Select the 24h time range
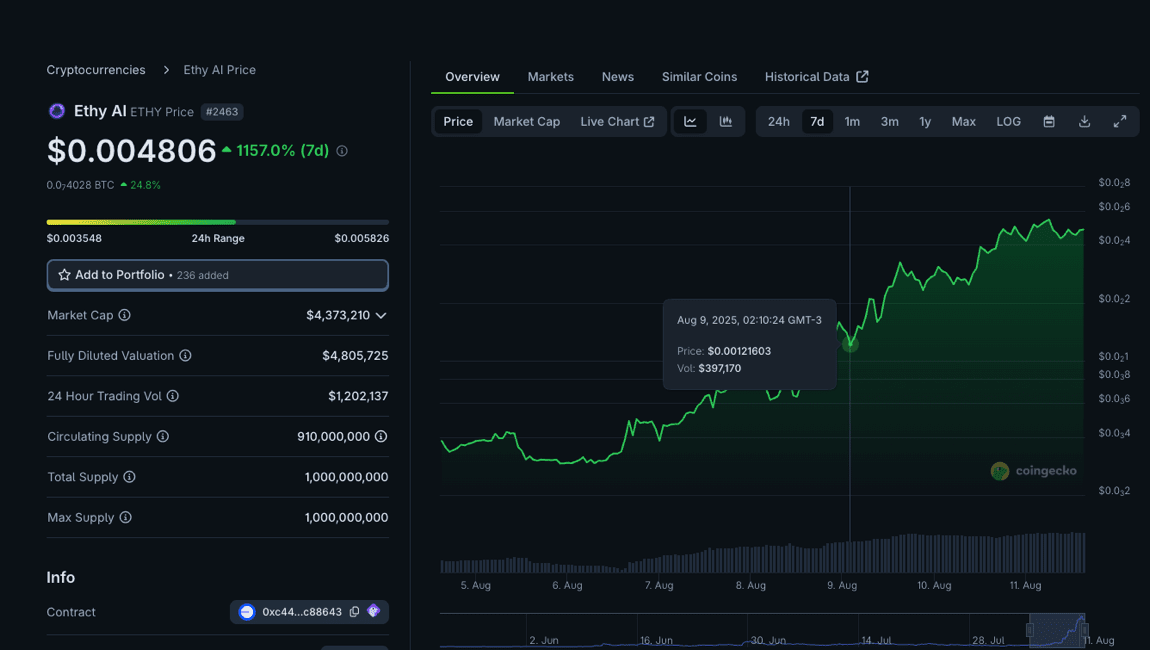Screen dimensions: 1150x650 pos(778,121)
